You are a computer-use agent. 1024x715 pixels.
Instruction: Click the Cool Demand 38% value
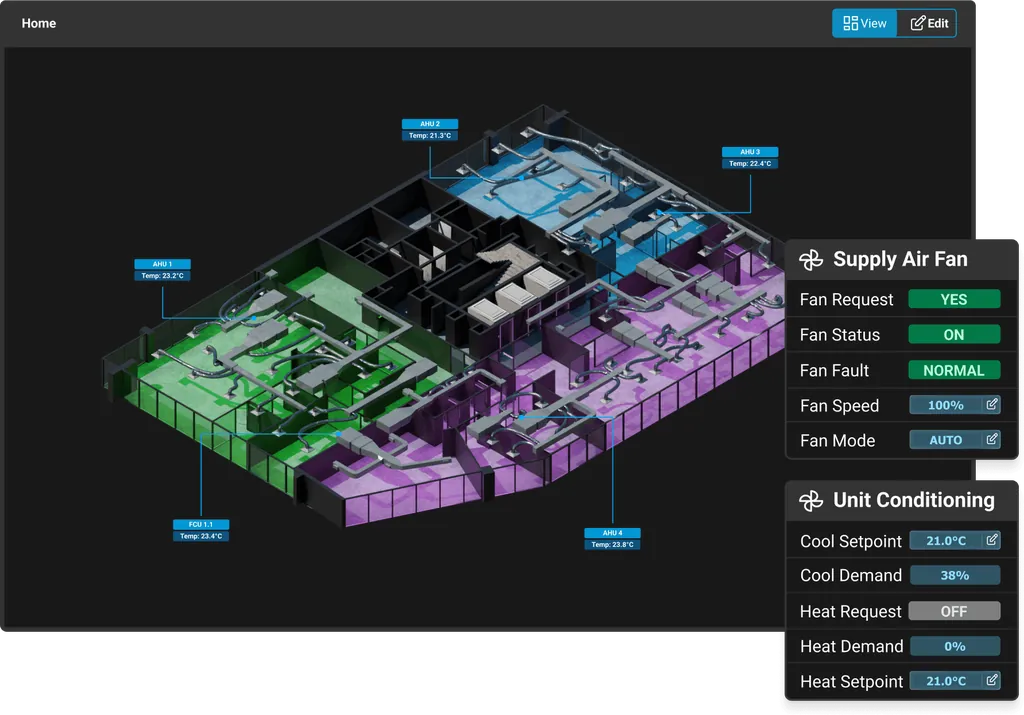coord(954,575)
